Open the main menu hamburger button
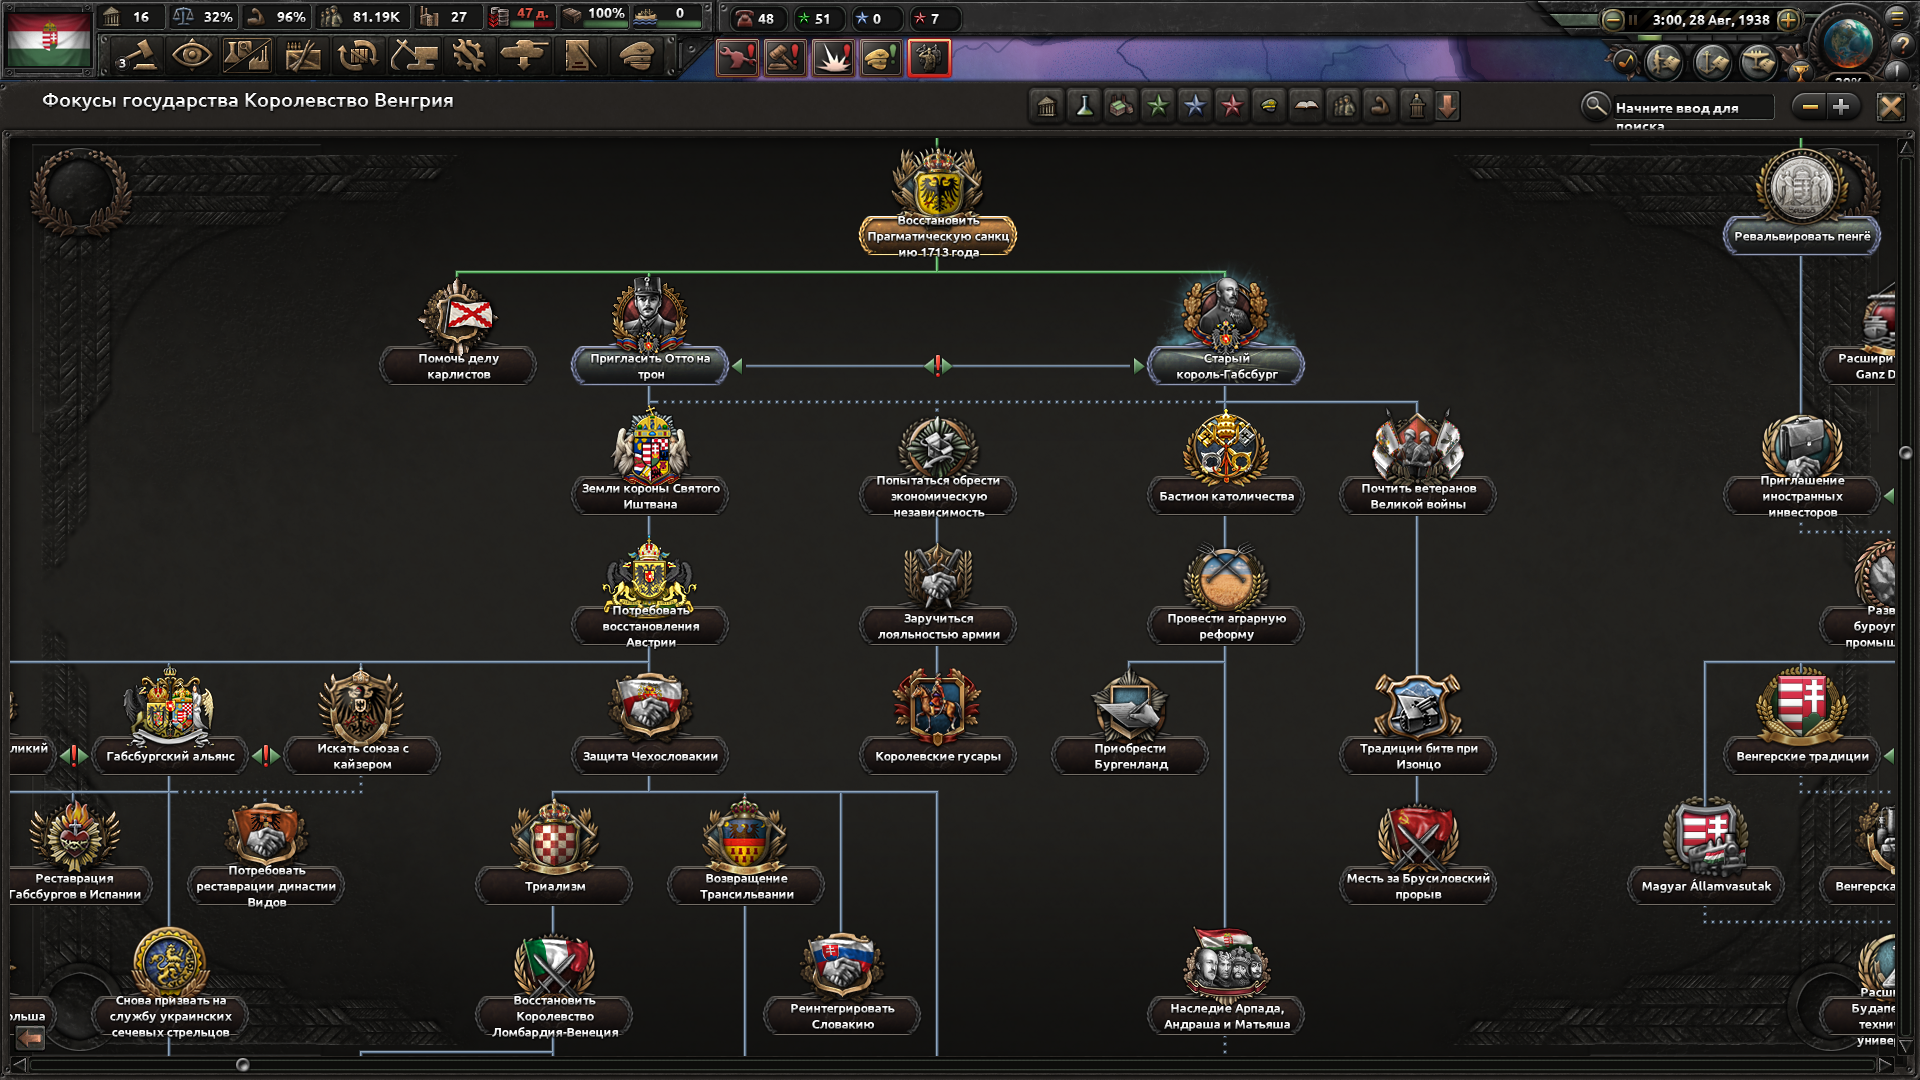The height and width of the screenshot is (1080, 1920). point(1897,17)
